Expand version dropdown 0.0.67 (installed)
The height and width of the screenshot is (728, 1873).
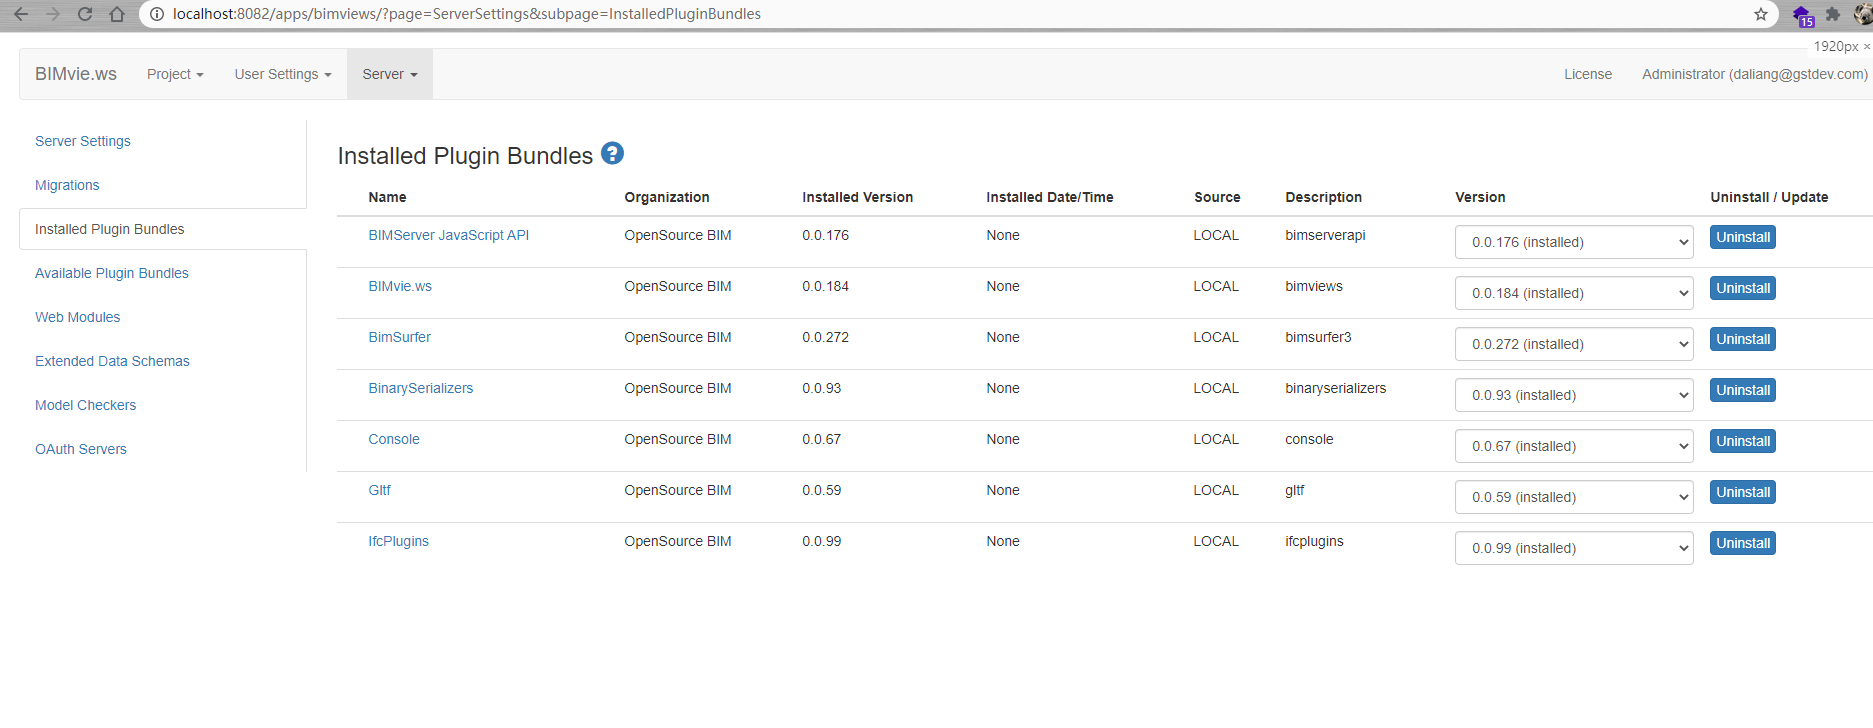[1574, 446]
